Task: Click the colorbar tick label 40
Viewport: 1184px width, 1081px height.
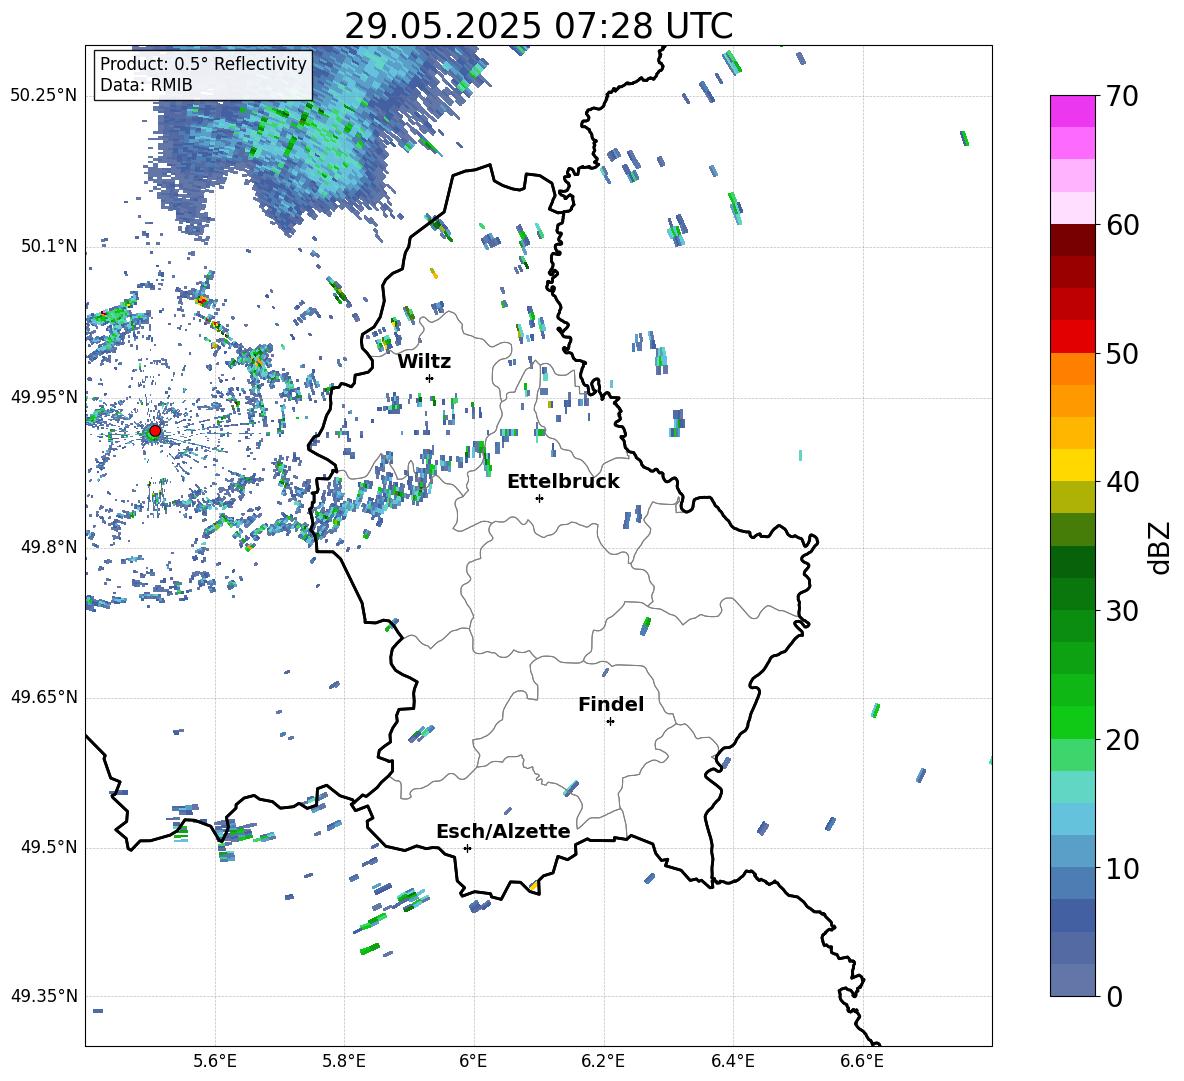Action: coord(1122,482)
